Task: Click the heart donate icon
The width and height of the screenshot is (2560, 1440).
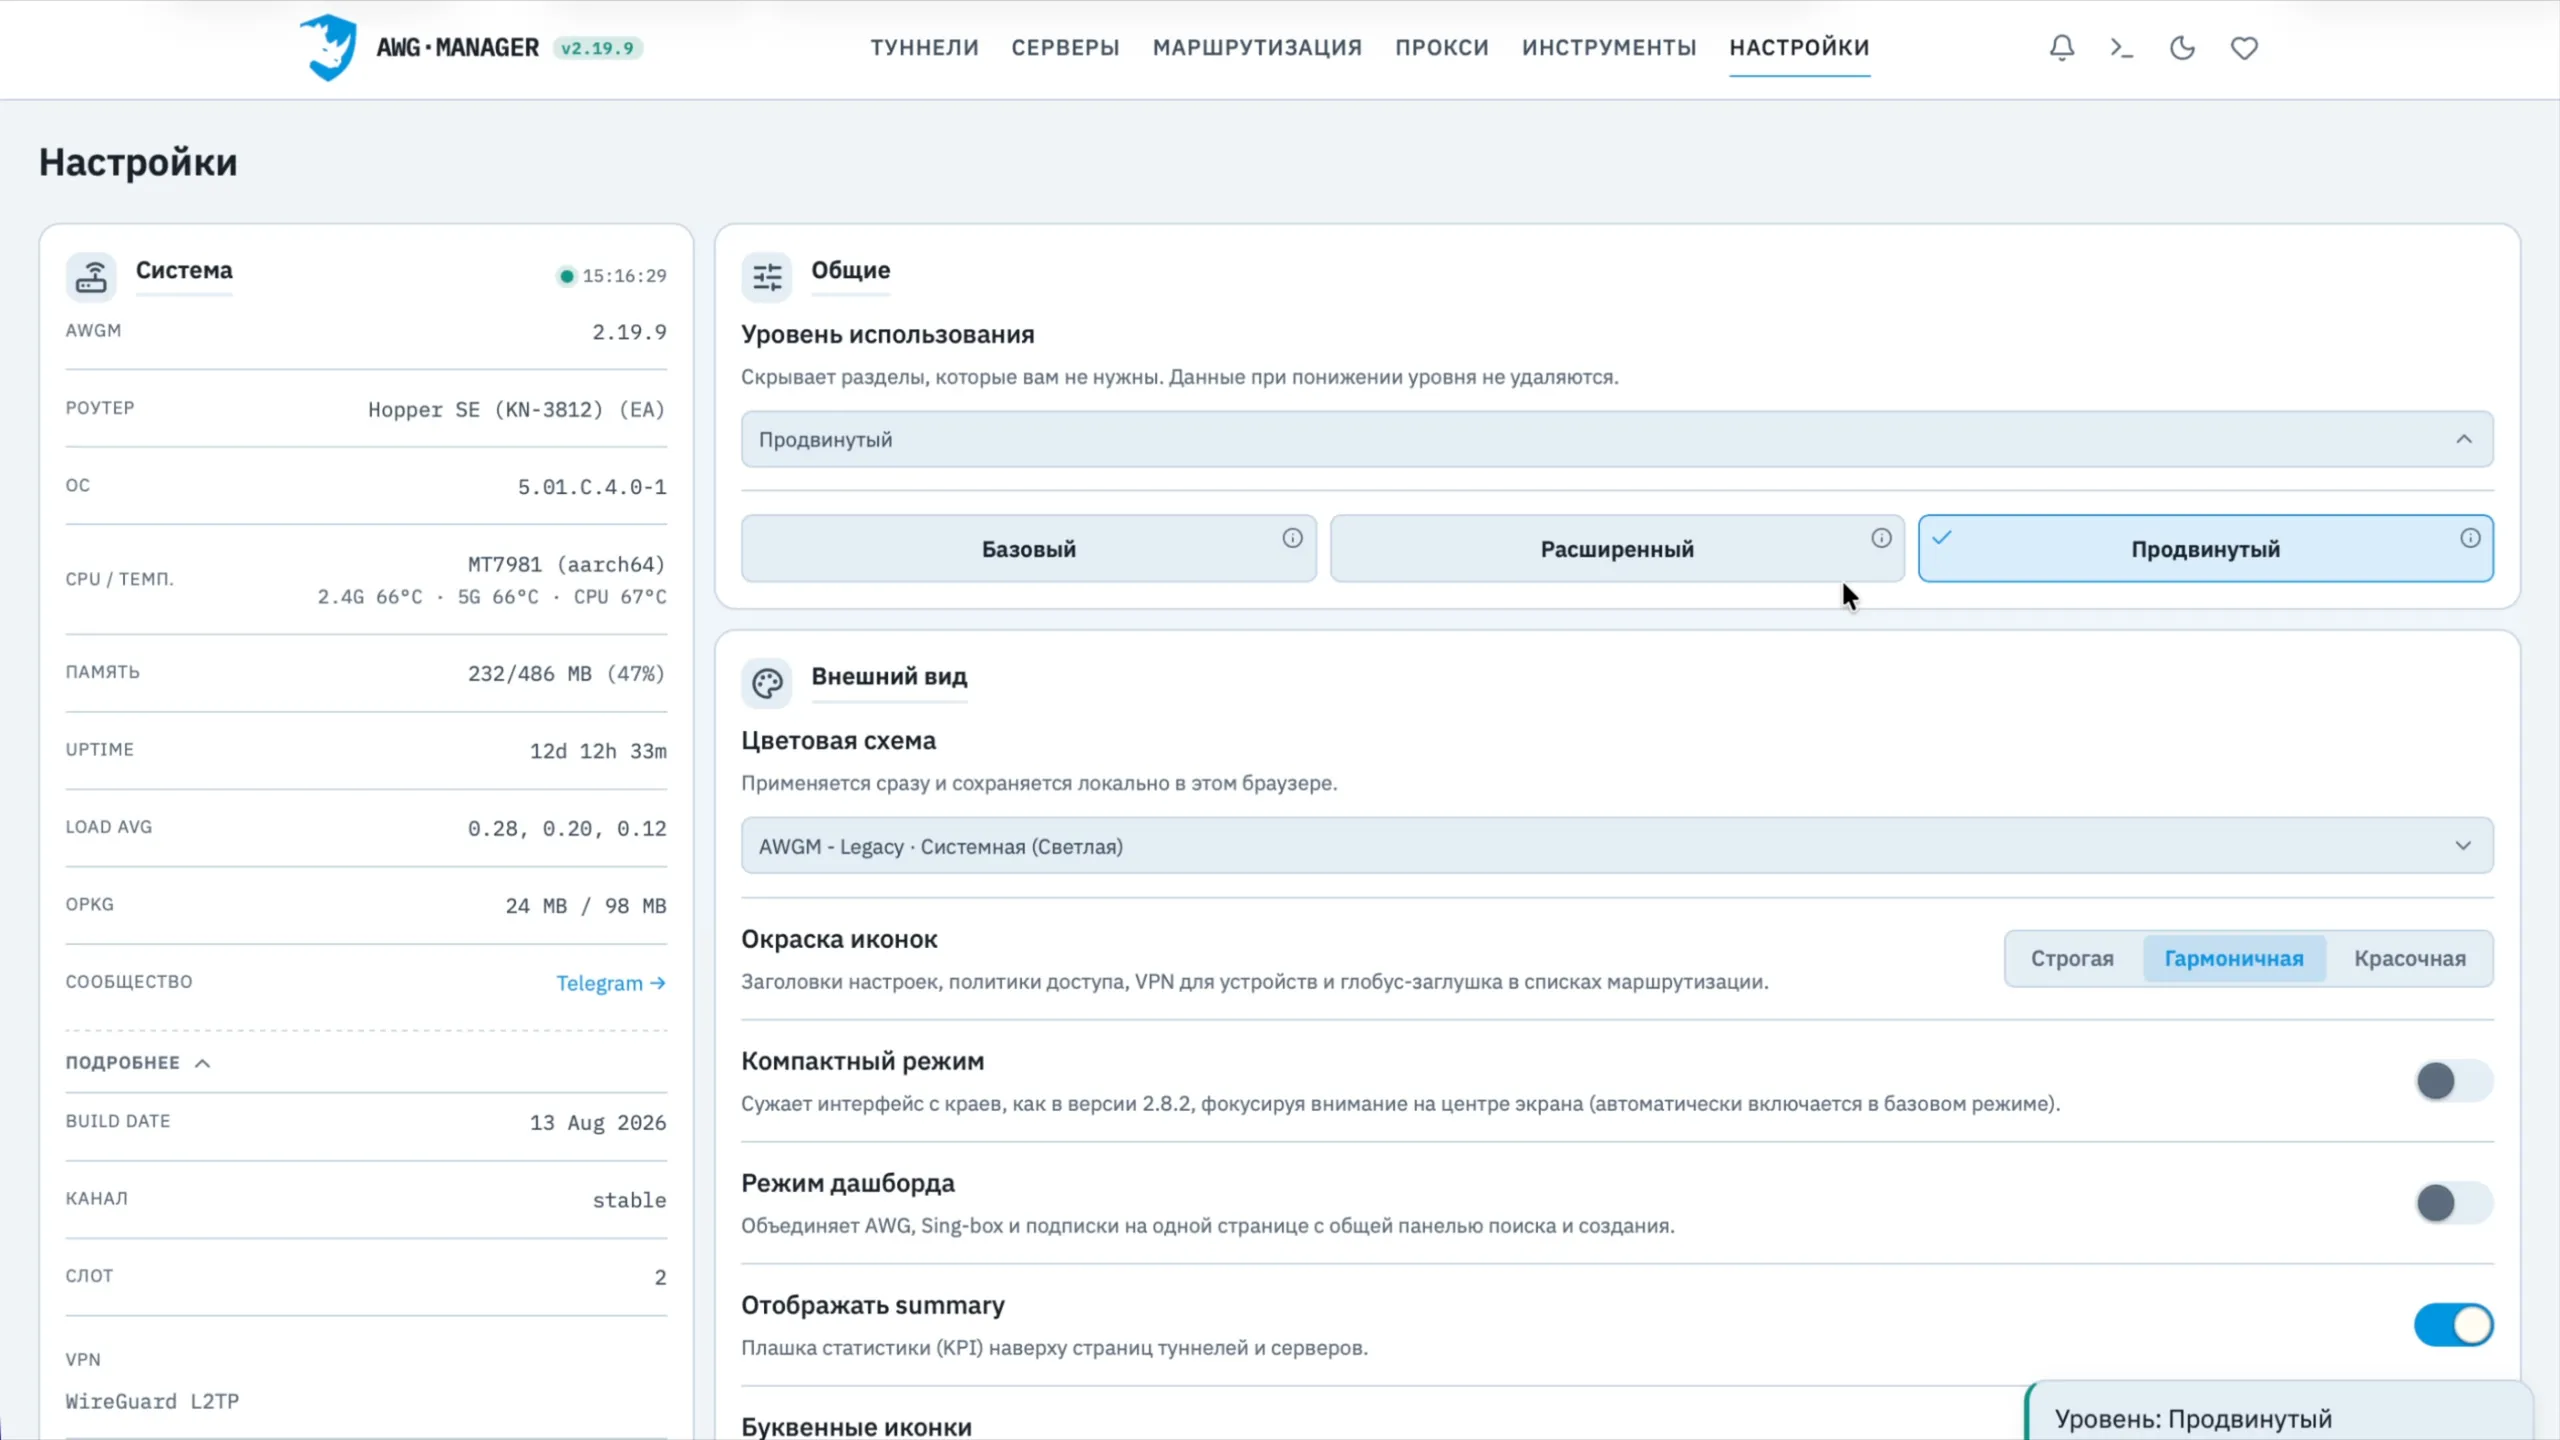Action: click(x=2244, y=47)
